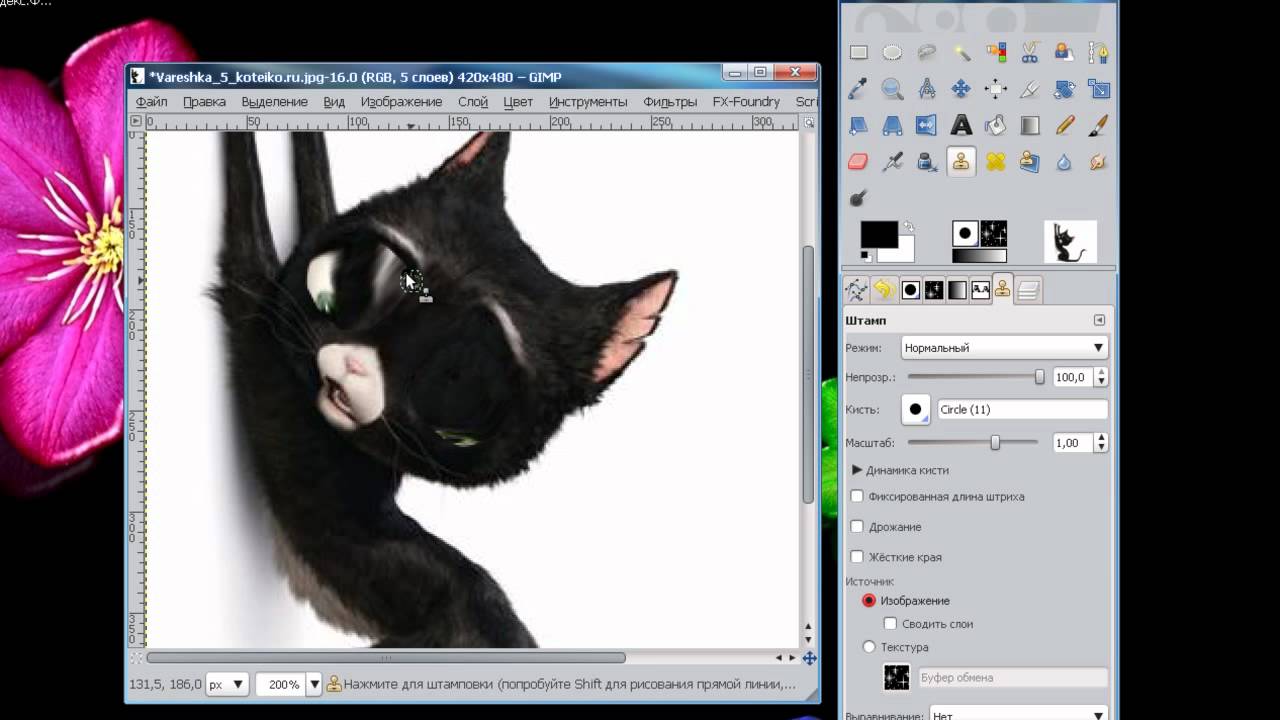Select the Move tool
1280x720 pixels.
point(962,89)
